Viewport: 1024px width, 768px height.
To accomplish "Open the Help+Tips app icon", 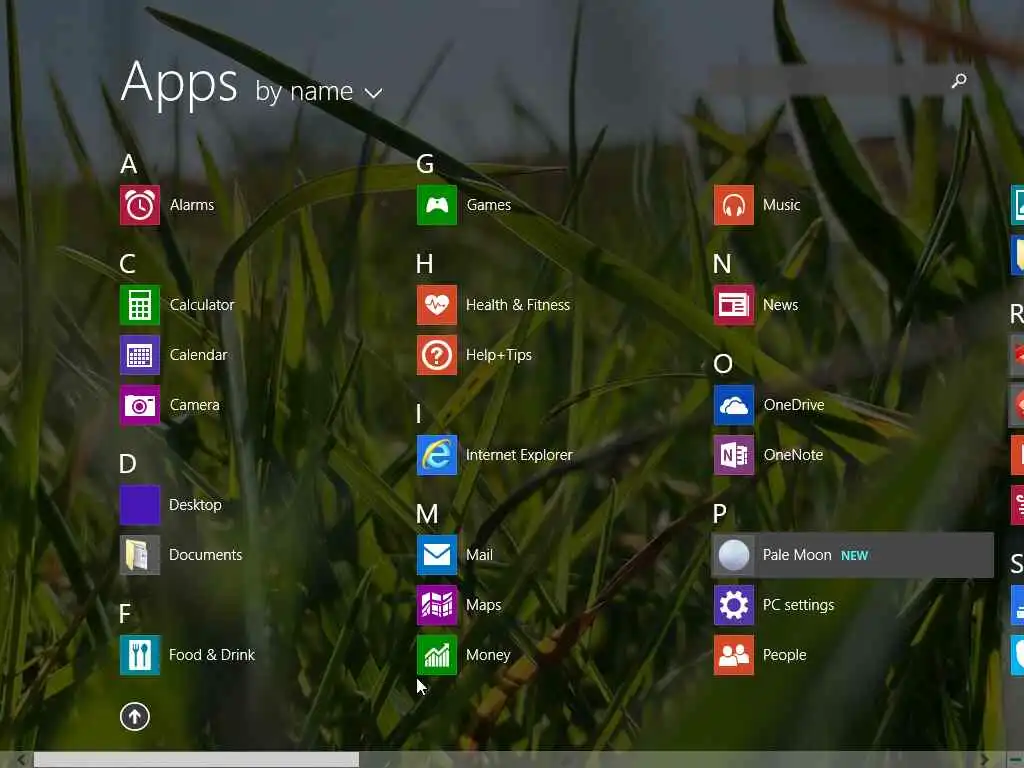I will pos(437,355).
